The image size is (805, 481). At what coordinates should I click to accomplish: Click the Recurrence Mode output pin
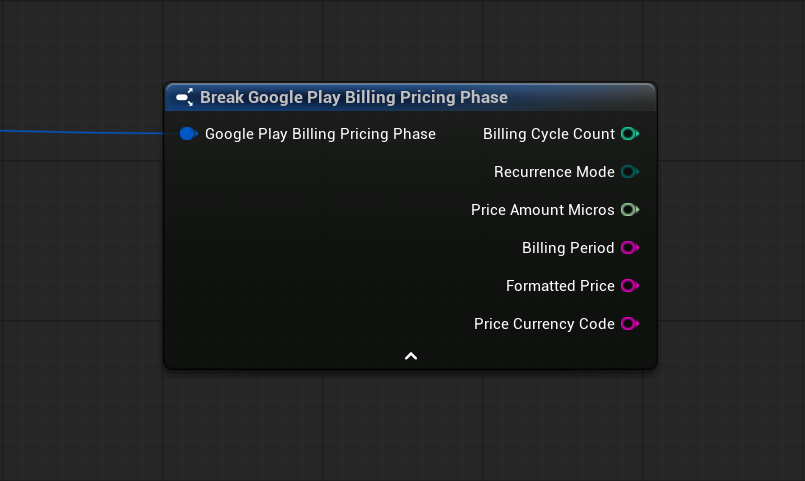629,172
